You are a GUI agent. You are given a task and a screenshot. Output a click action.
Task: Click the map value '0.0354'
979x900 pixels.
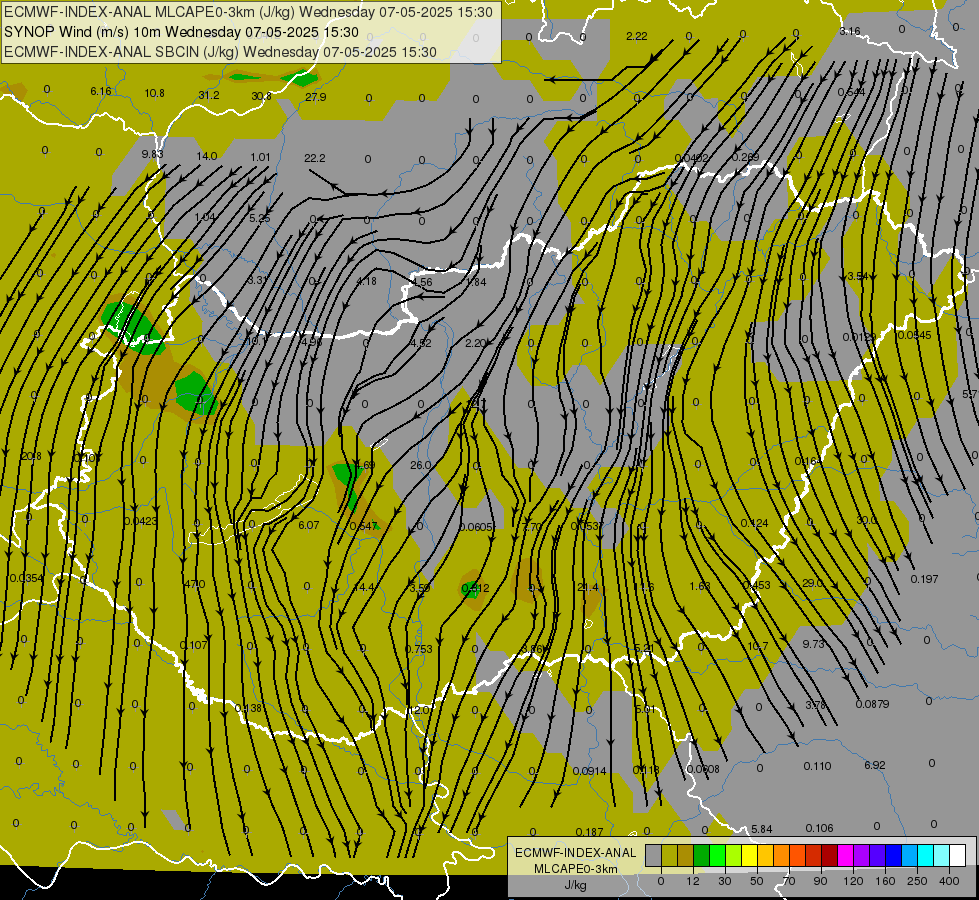coord(26,578)
